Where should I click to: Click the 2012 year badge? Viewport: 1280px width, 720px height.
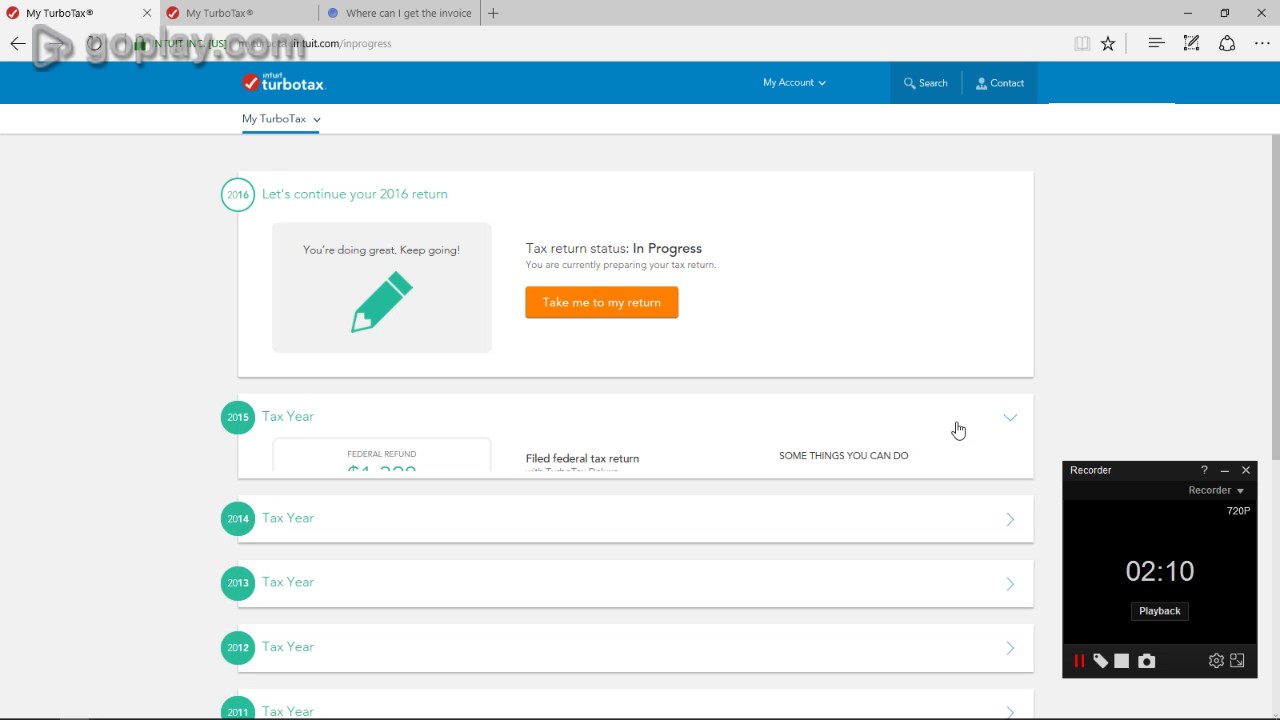point(238,648)
